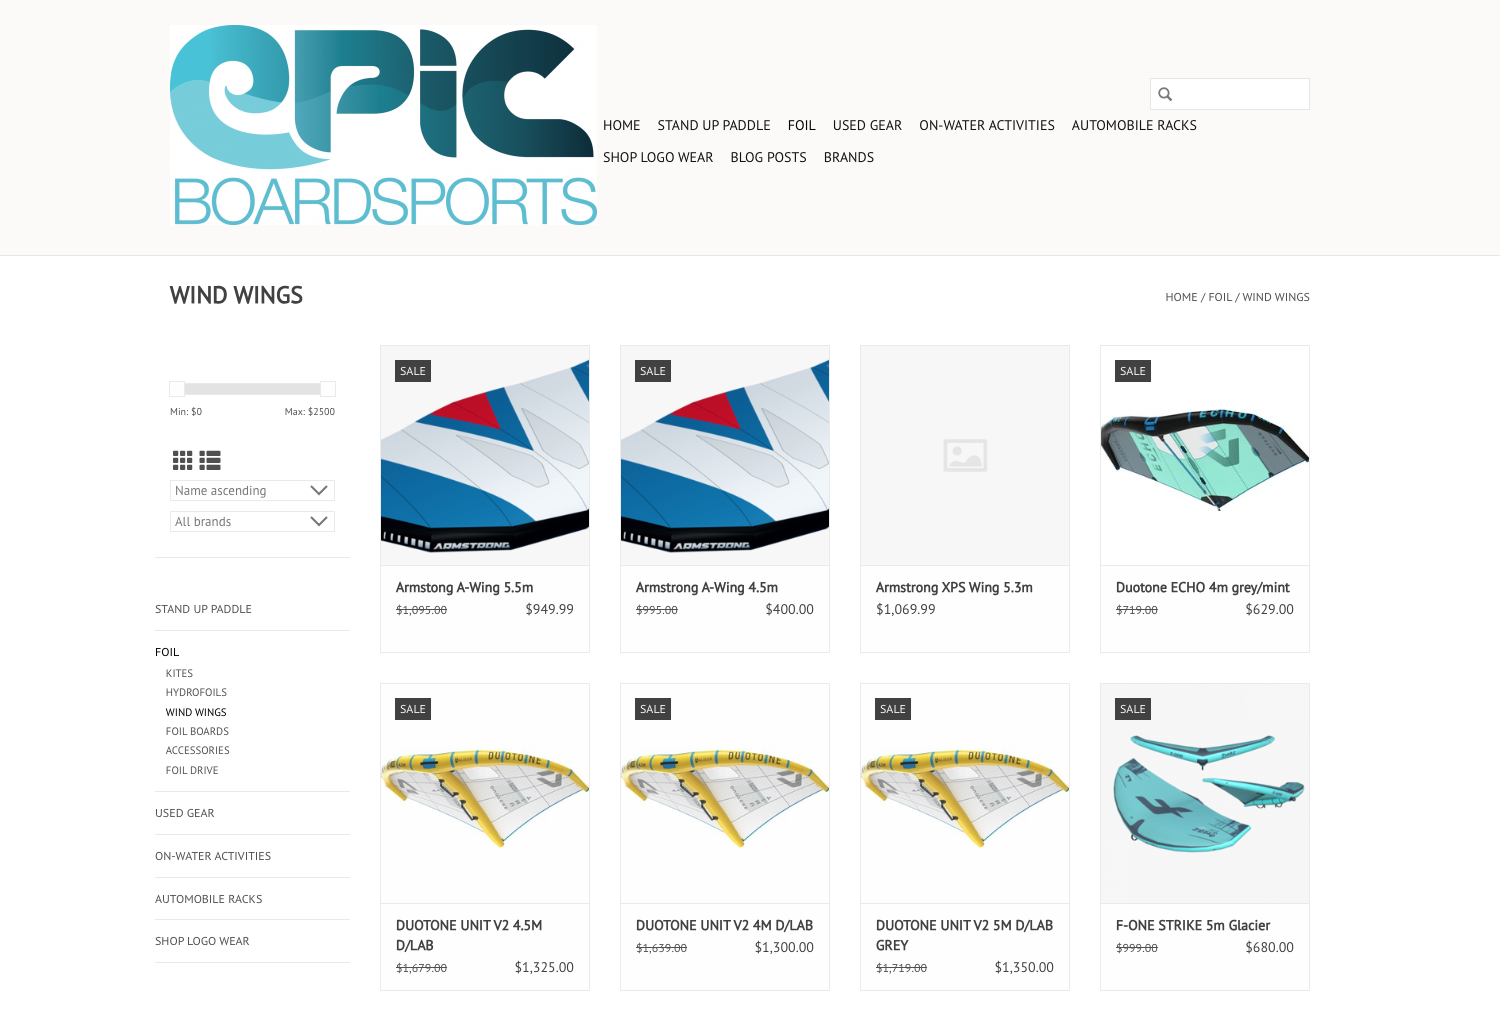Click the search magnifier icon
The image size is (1500, 1014).
pos(1165,94)
